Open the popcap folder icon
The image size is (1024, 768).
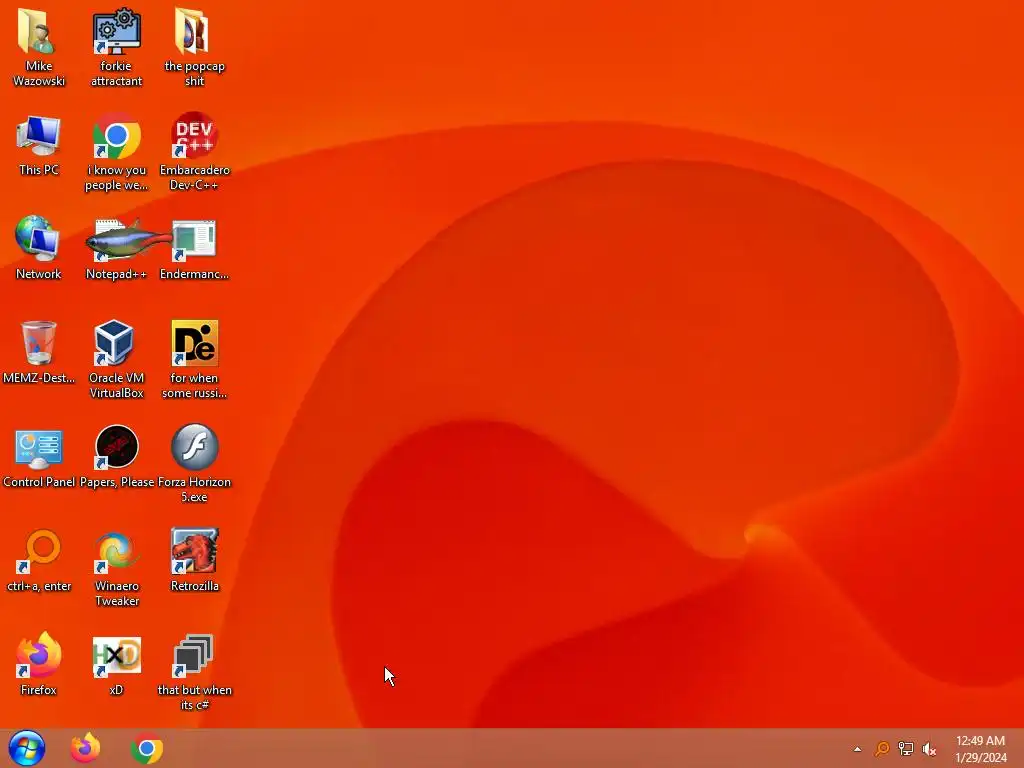click(194, 31)
